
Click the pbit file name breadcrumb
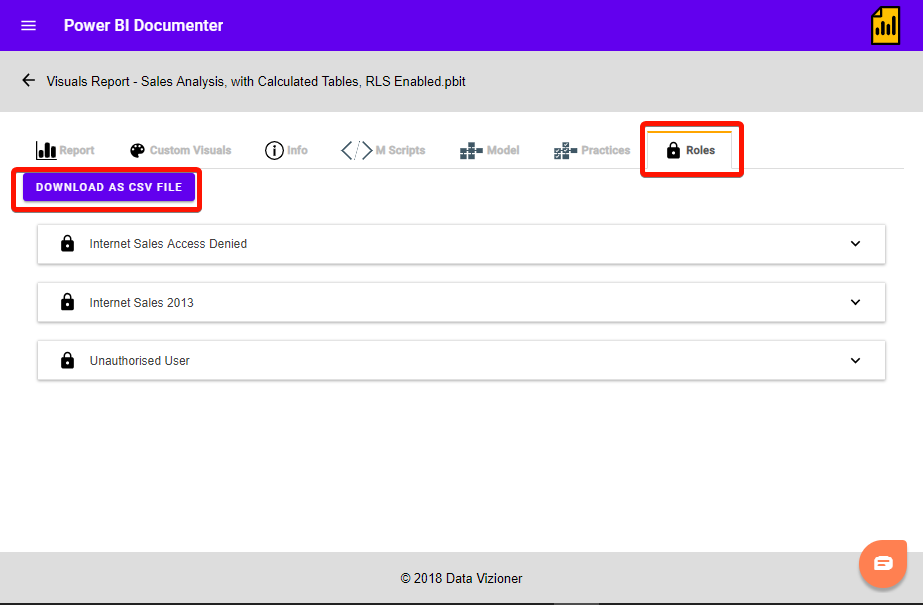(x=258, y=81)
